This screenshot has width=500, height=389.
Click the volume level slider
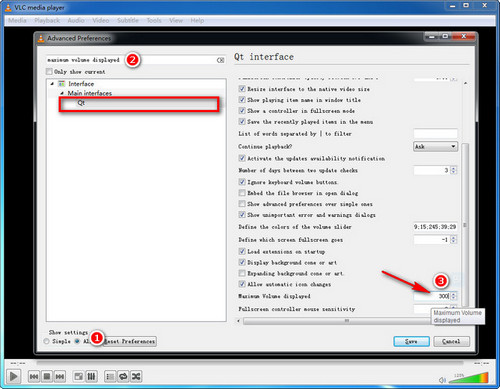pos(468,379)
